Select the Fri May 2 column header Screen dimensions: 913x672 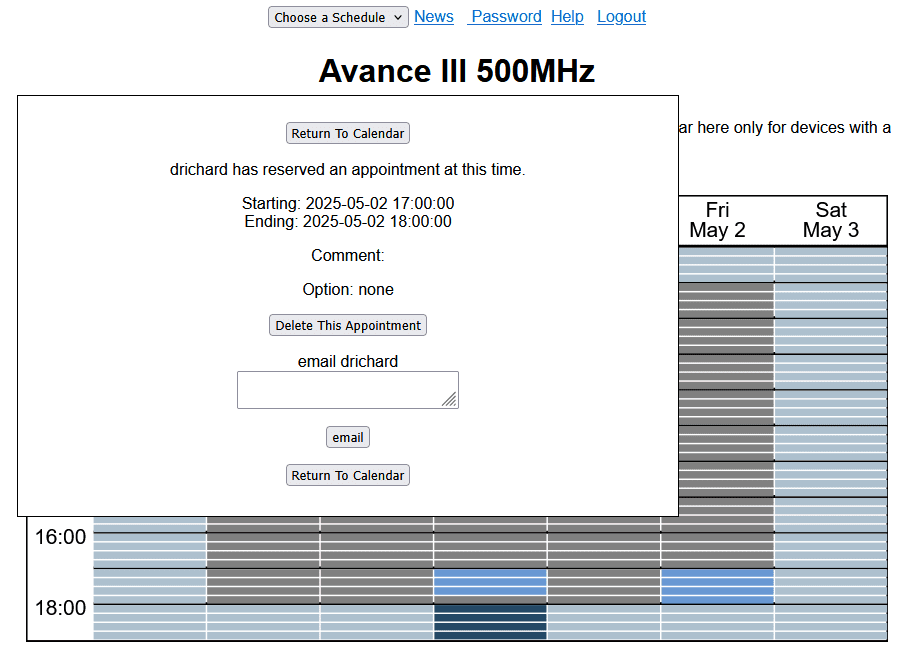click(x=717, y=219)
